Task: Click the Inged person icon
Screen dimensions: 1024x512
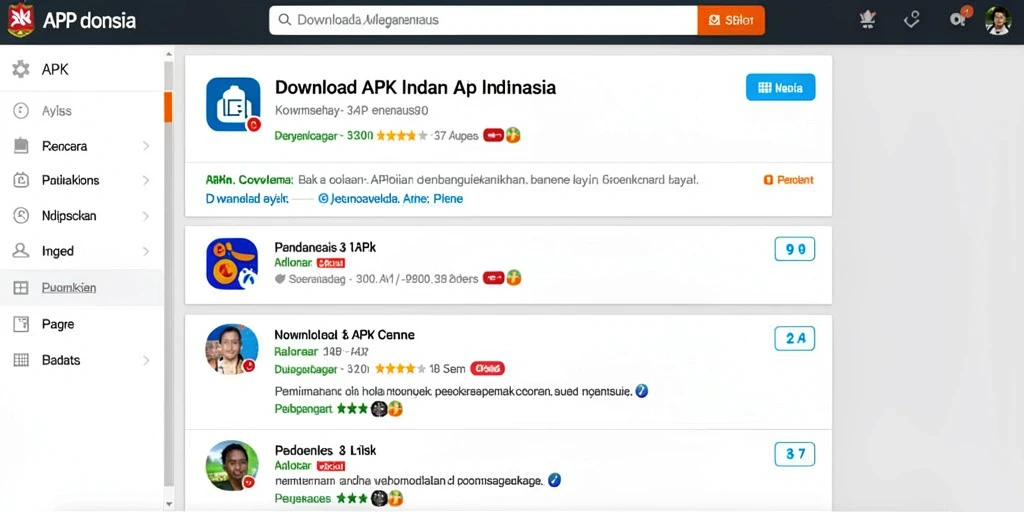Action: [21, 250]
